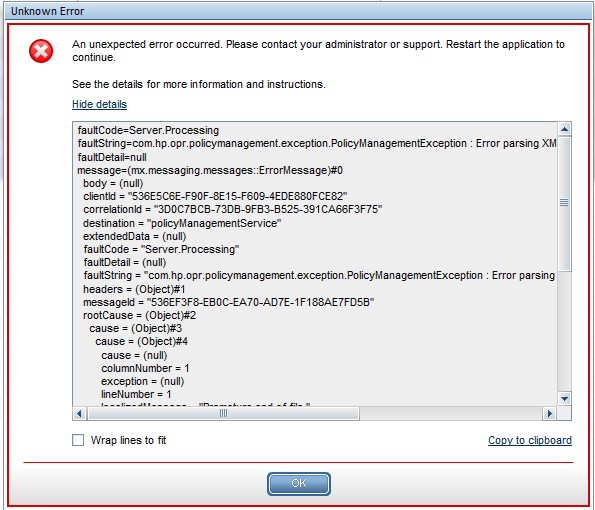Screen dimensions: 595x510
Task: Click the rootCause = (Object)#2 line
Action: coord(140,315)
